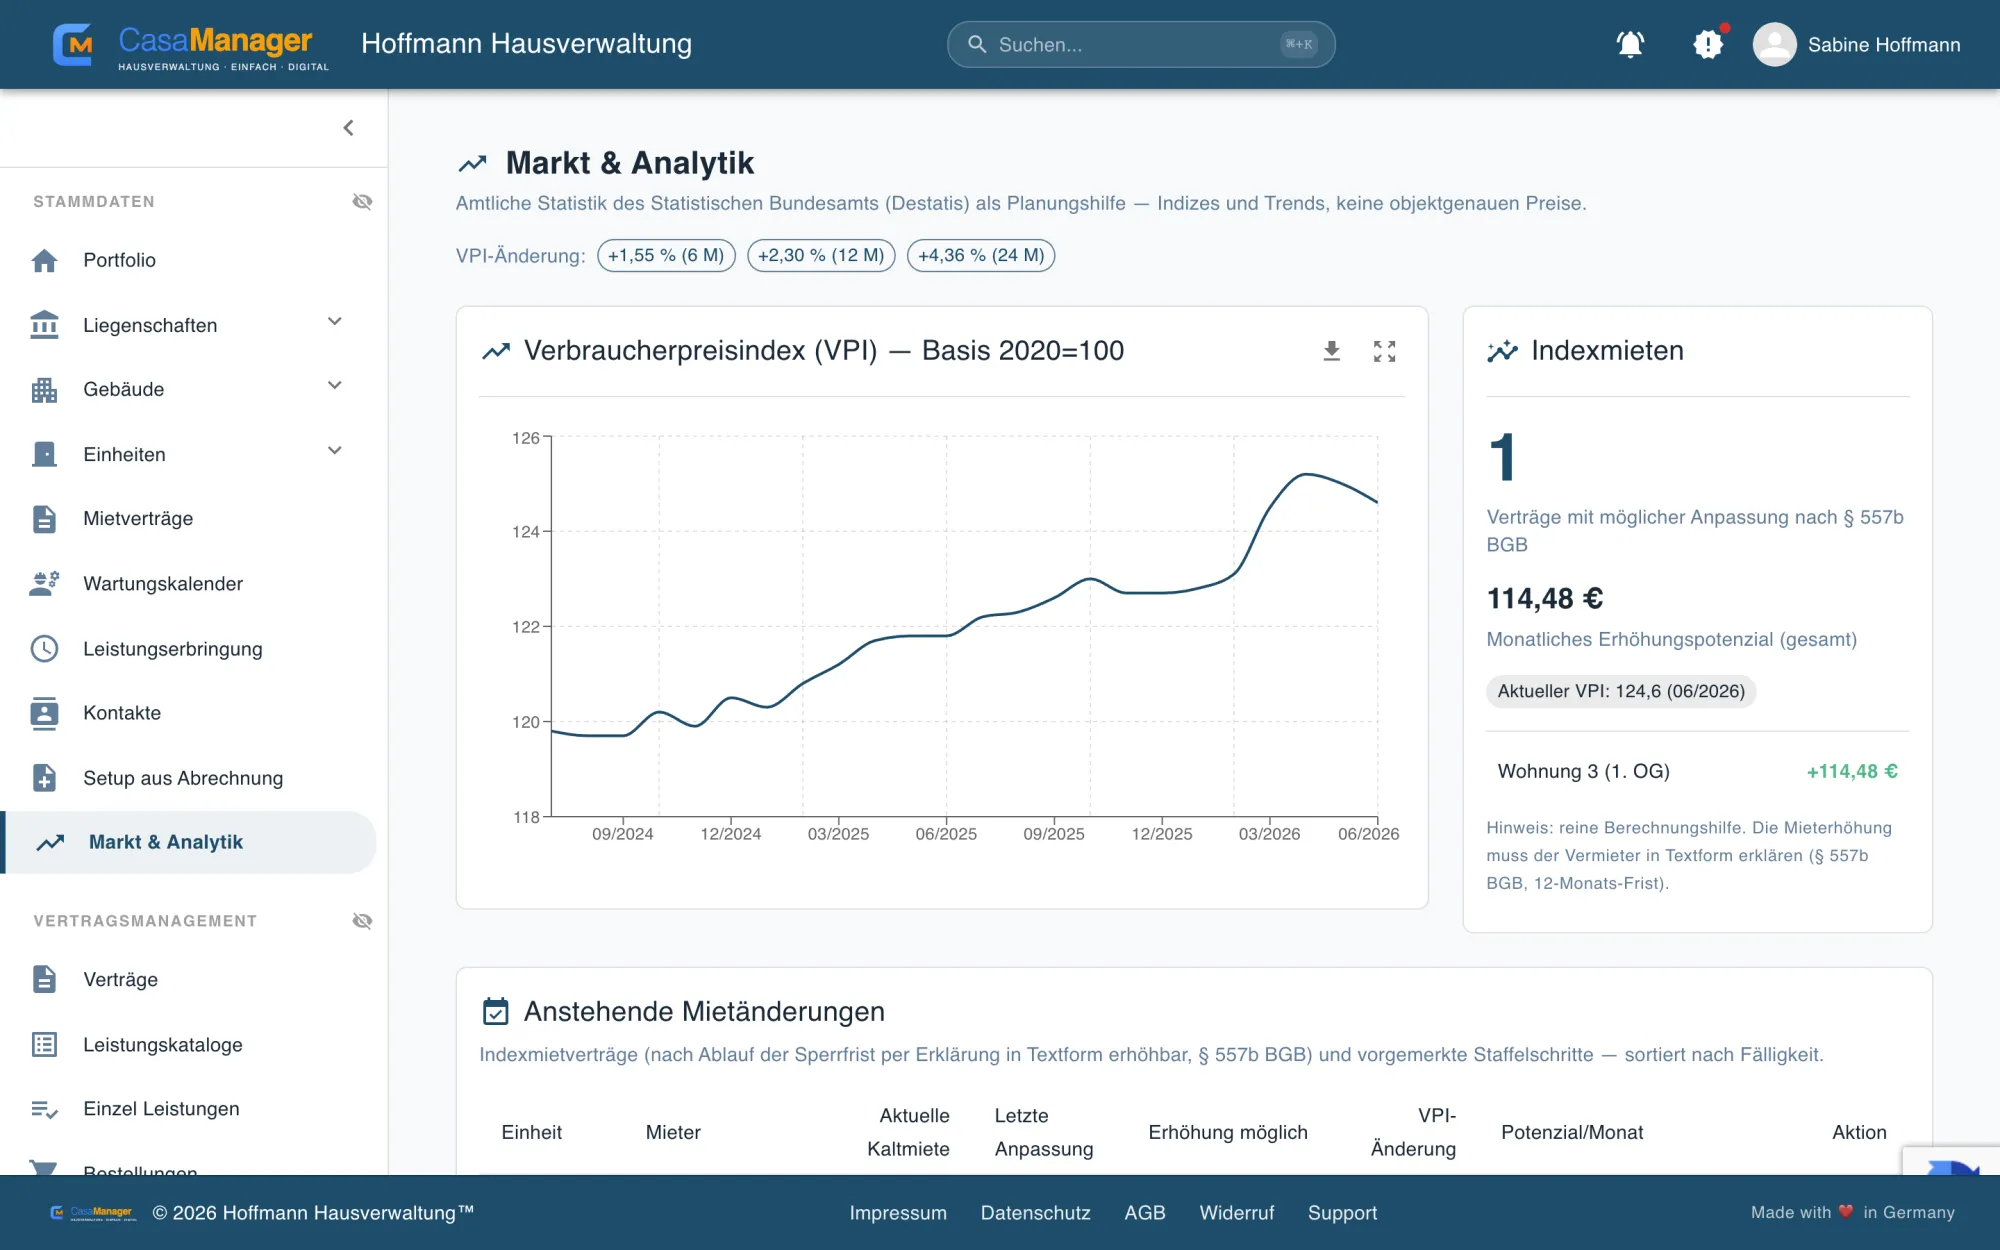Image resolution: width=2000 pixels, height=1250 pixels.
Task: Select Markt & Analytik menu item
Action: coord(190,843)
